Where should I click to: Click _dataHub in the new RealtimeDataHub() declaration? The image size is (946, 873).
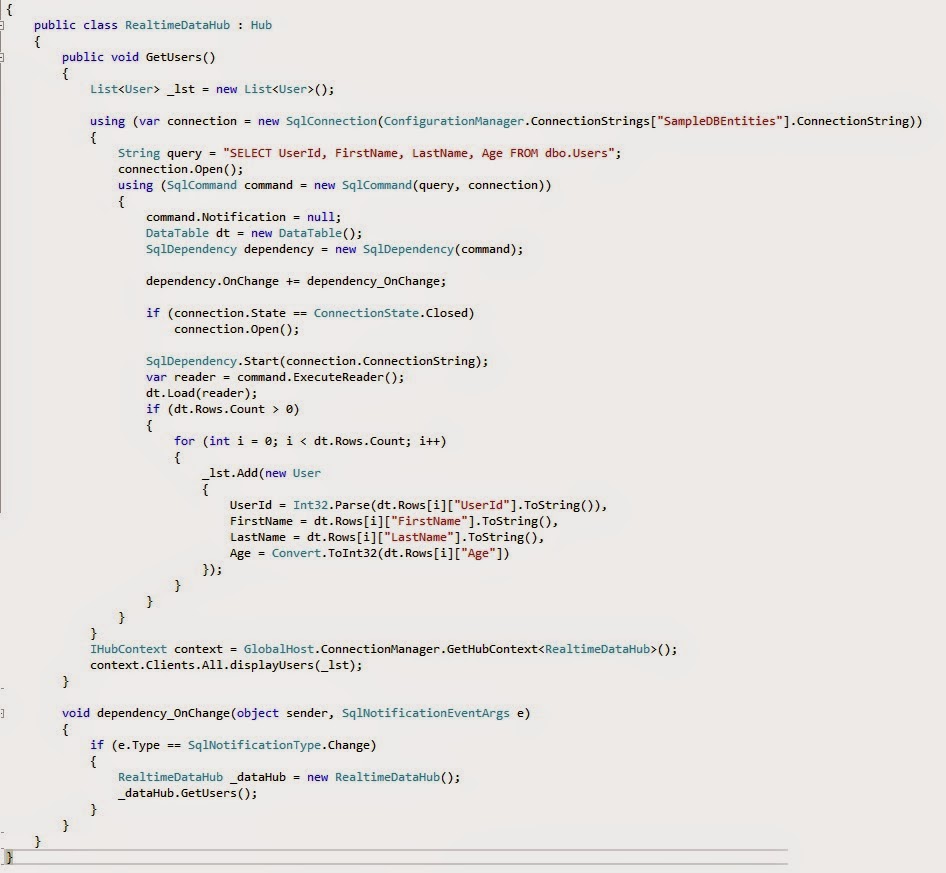coord(258,777)
